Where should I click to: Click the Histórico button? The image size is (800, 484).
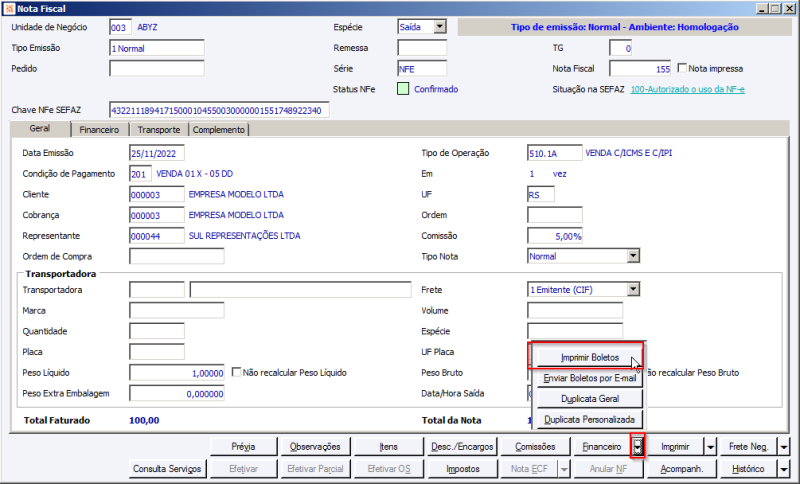point(748,469)
